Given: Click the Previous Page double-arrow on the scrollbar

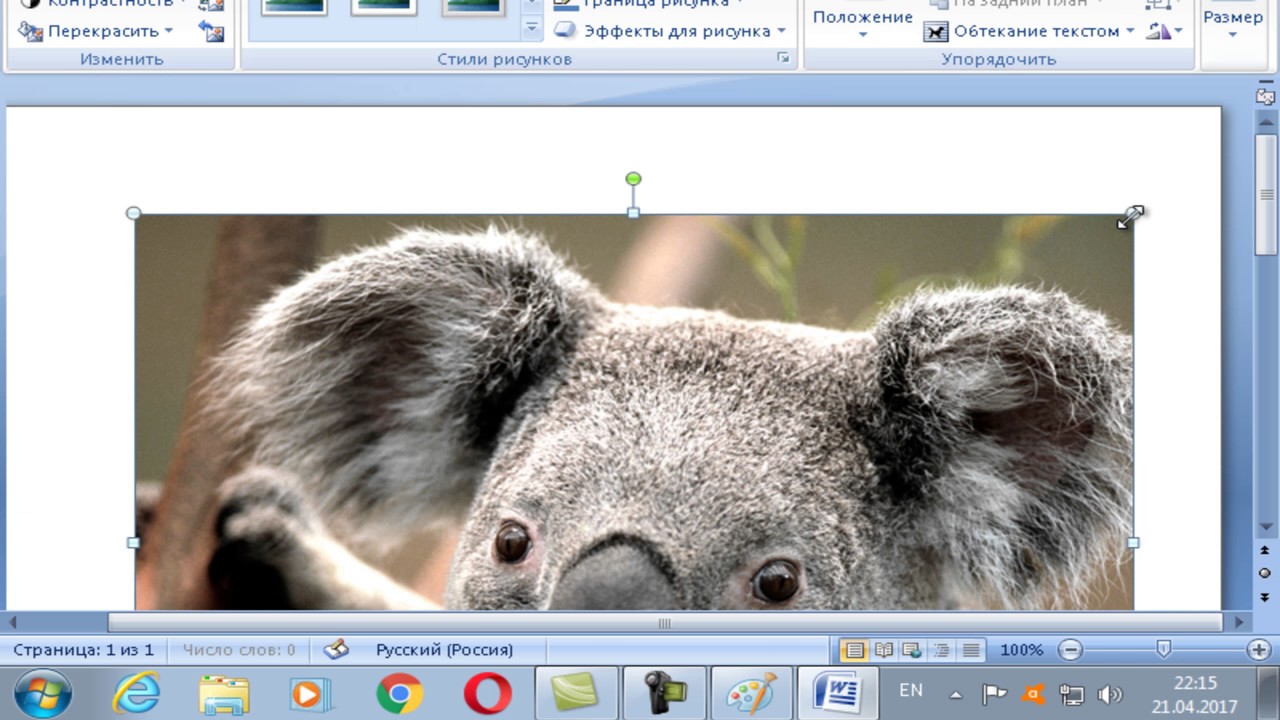Looking at the screenshot, I should [x=1265, y=551].
